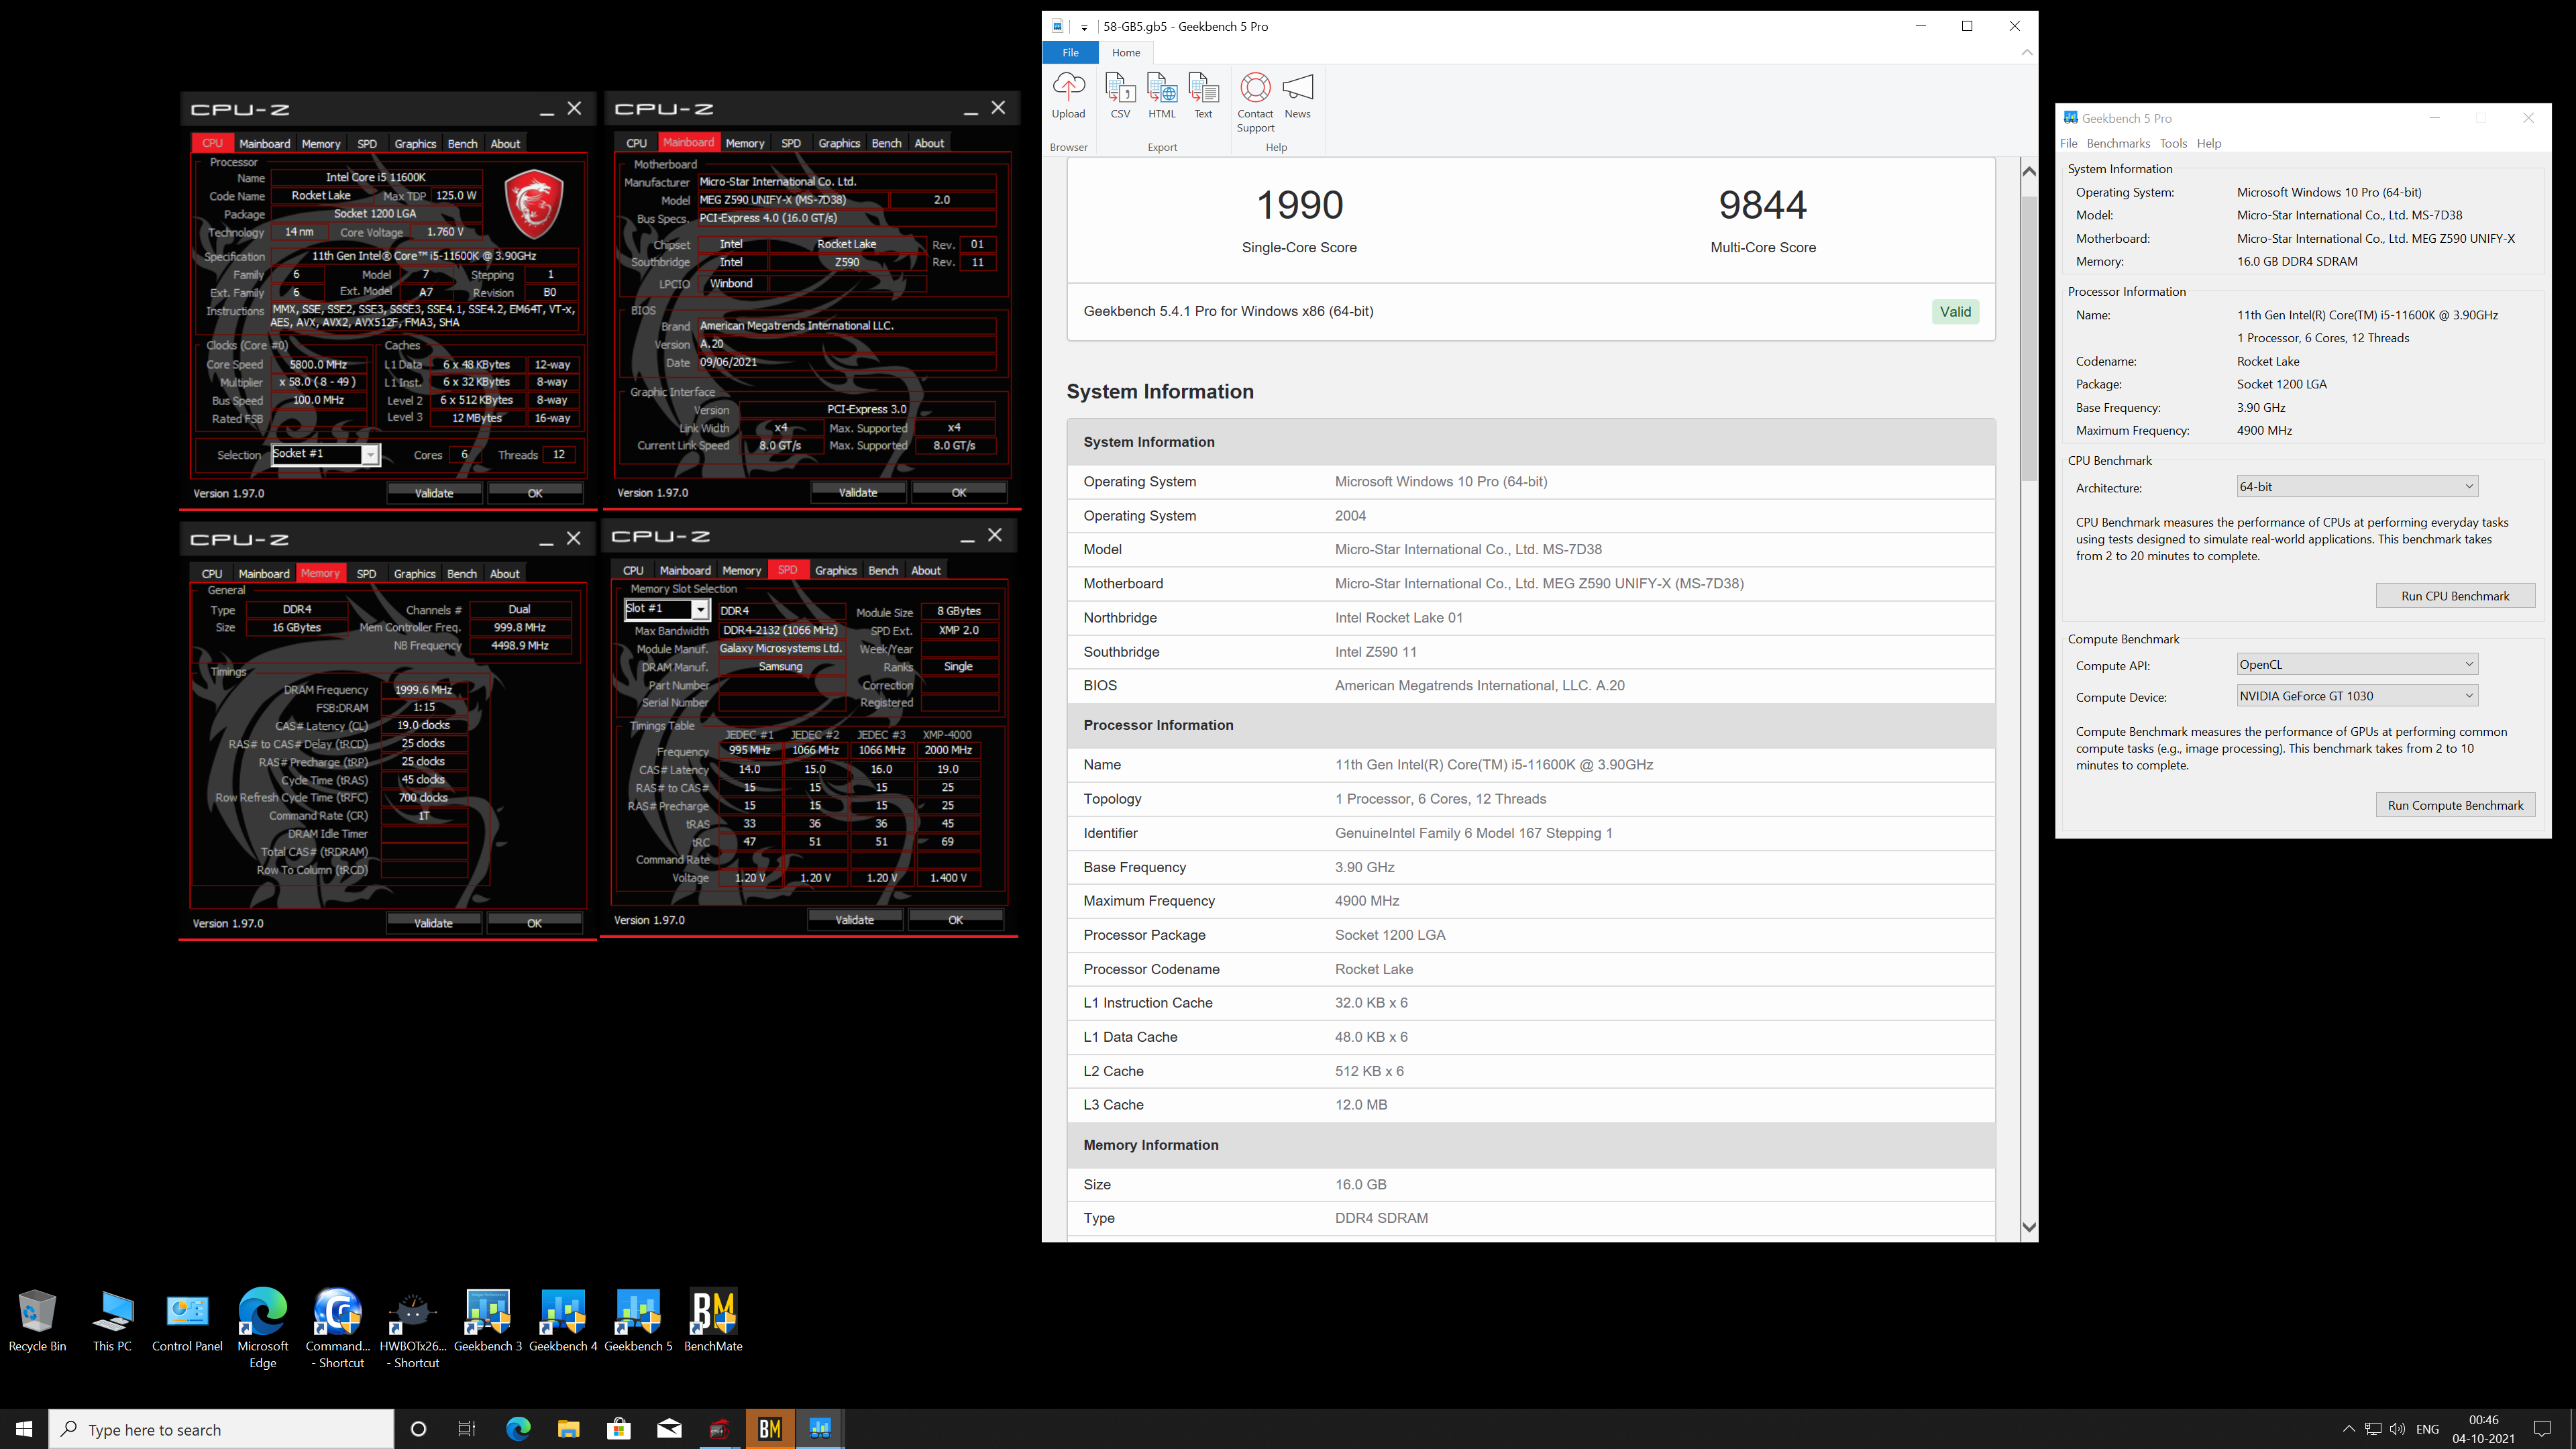Open the notification center icon
Viewport: 2576px width, 1449px height.
(2542, 1429)
